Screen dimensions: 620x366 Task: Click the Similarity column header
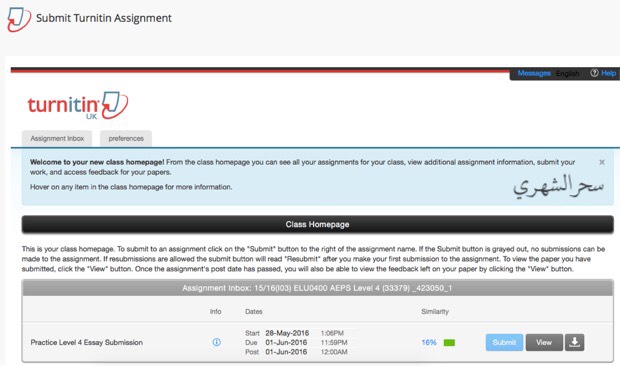(x=435, y=311)
